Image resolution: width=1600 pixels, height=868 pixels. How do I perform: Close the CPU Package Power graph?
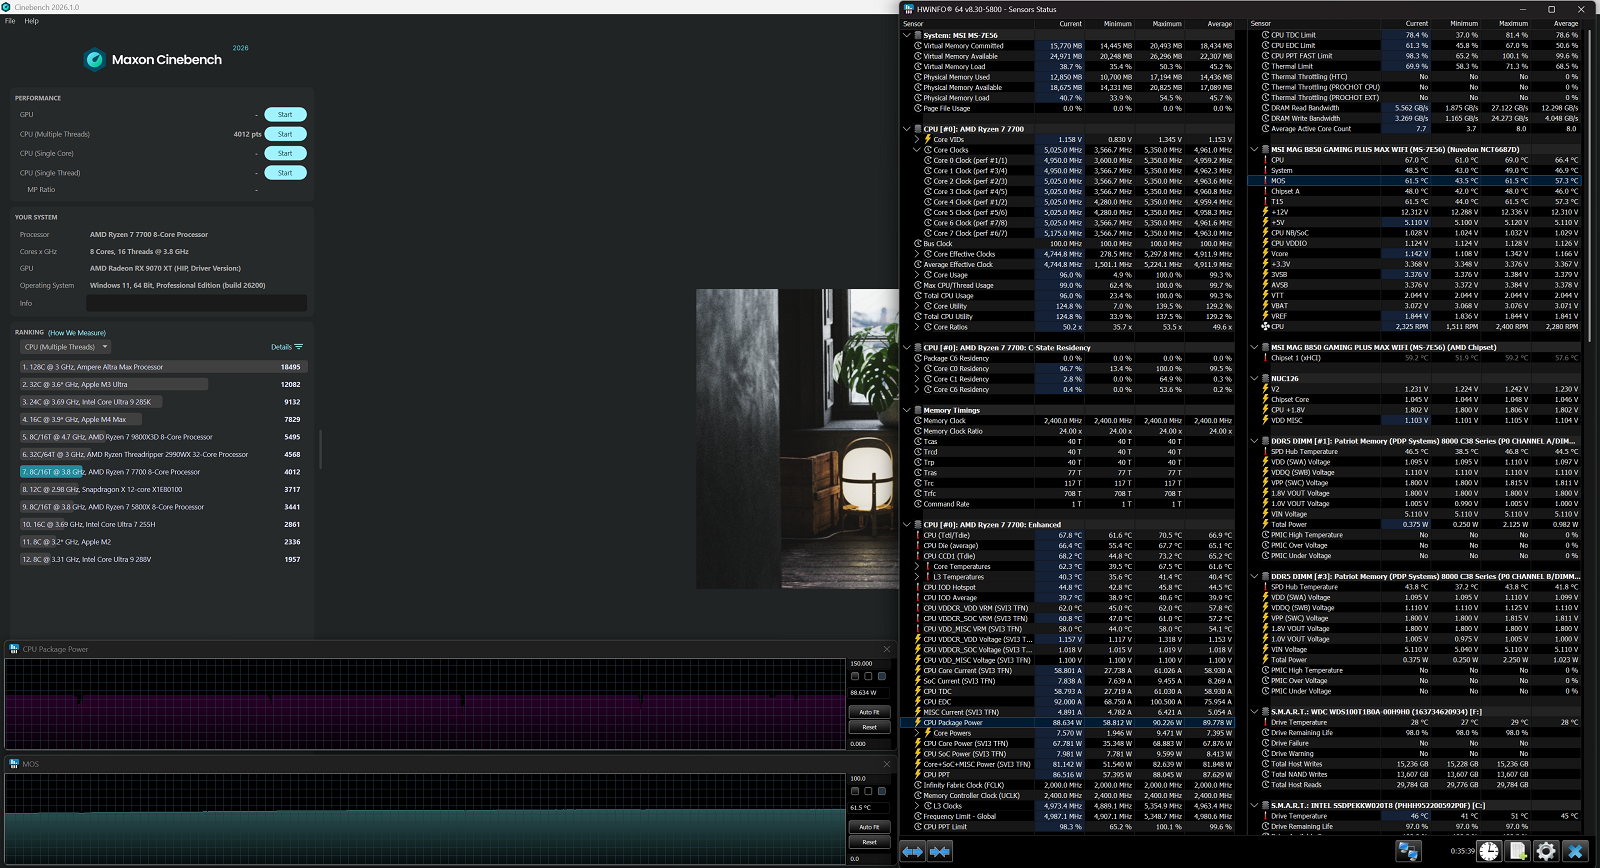(886, 649)
